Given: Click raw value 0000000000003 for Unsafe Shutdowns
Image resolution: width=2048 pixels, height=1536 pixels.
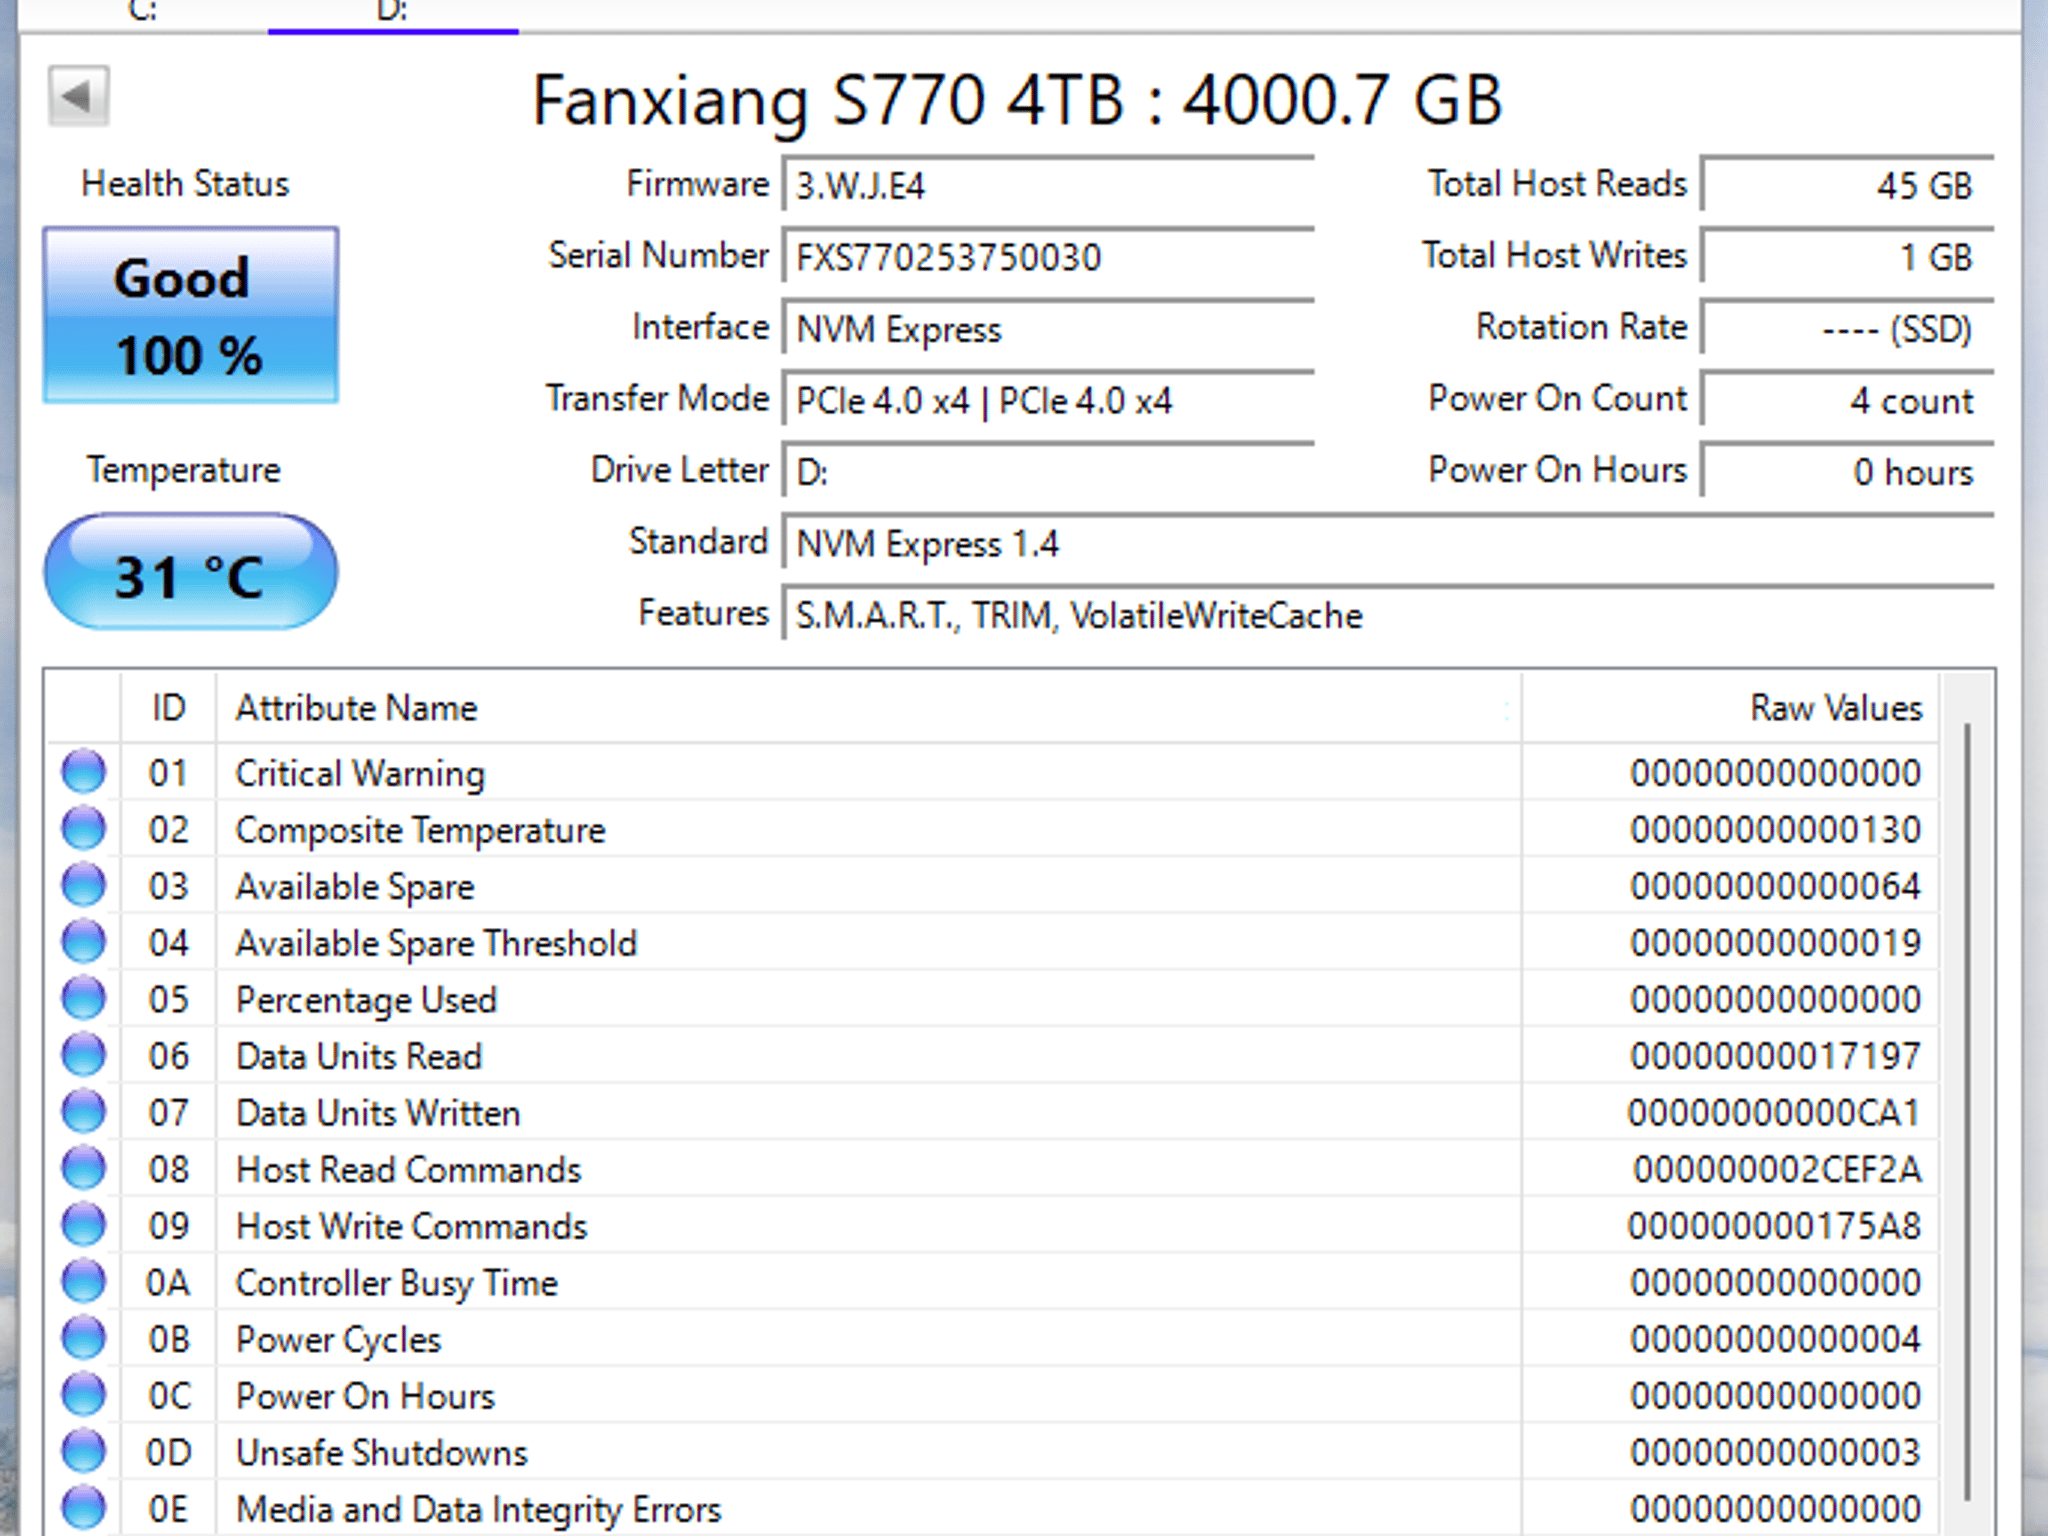Looking at the screenshot, I should (1775, 1452).
